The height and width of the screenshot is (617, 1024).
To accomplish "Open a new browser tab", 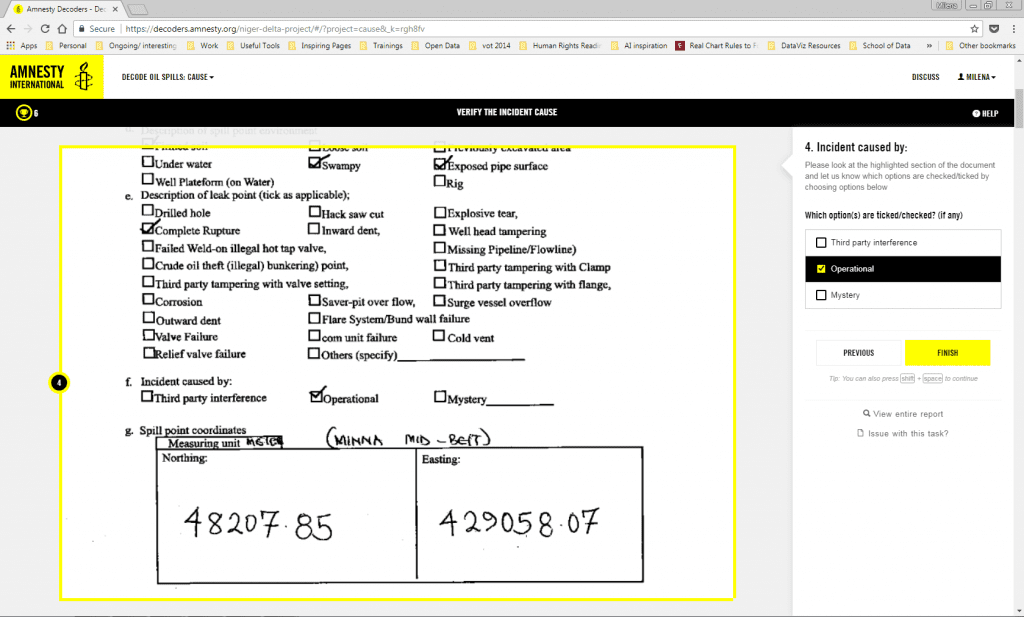I will 137,9.
